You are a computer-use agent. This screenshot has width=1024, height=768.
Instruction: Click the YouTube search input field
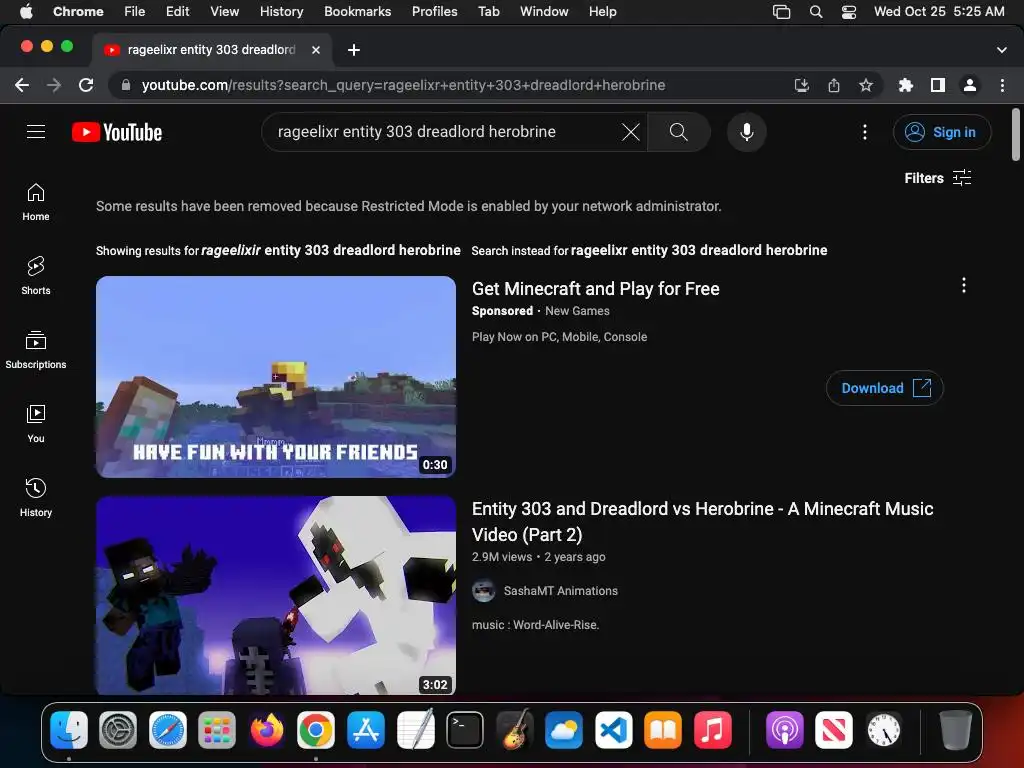click(x=444, y=132)
